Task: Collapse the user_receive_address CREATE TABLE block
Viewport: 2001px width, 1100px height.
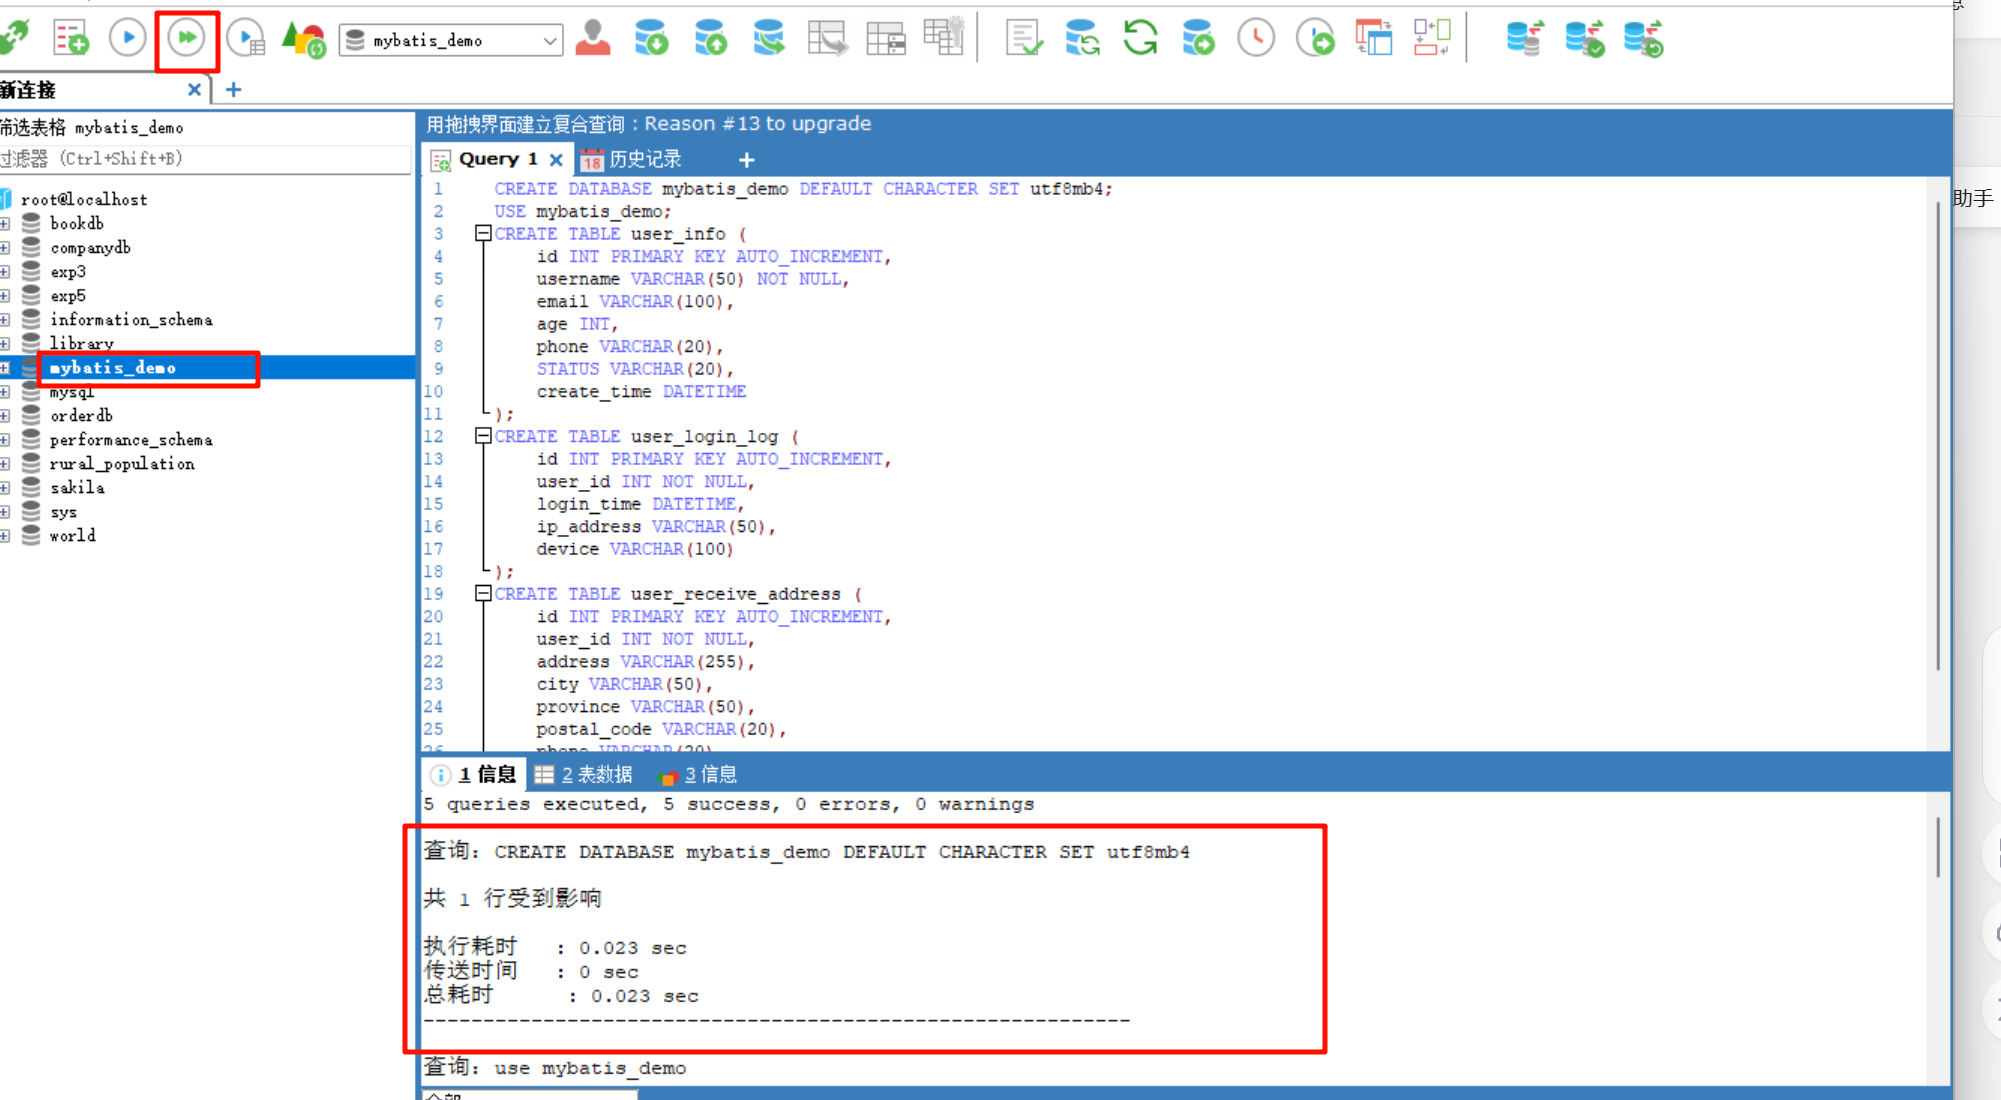Action: (x=483, y=593)
